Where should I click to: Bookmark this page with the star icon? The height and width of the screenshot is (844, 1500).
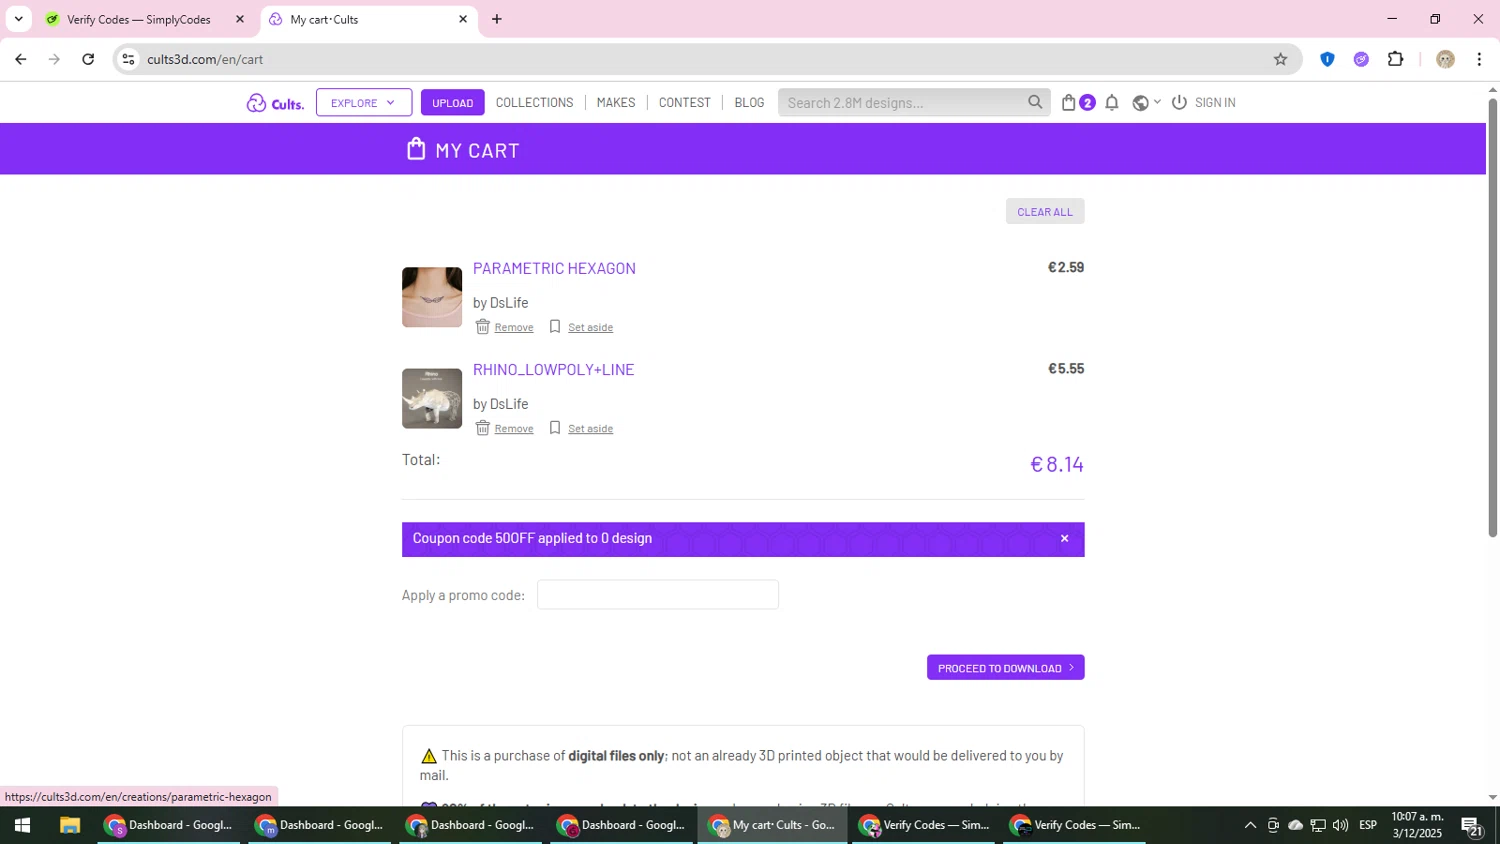point(1280,59)
